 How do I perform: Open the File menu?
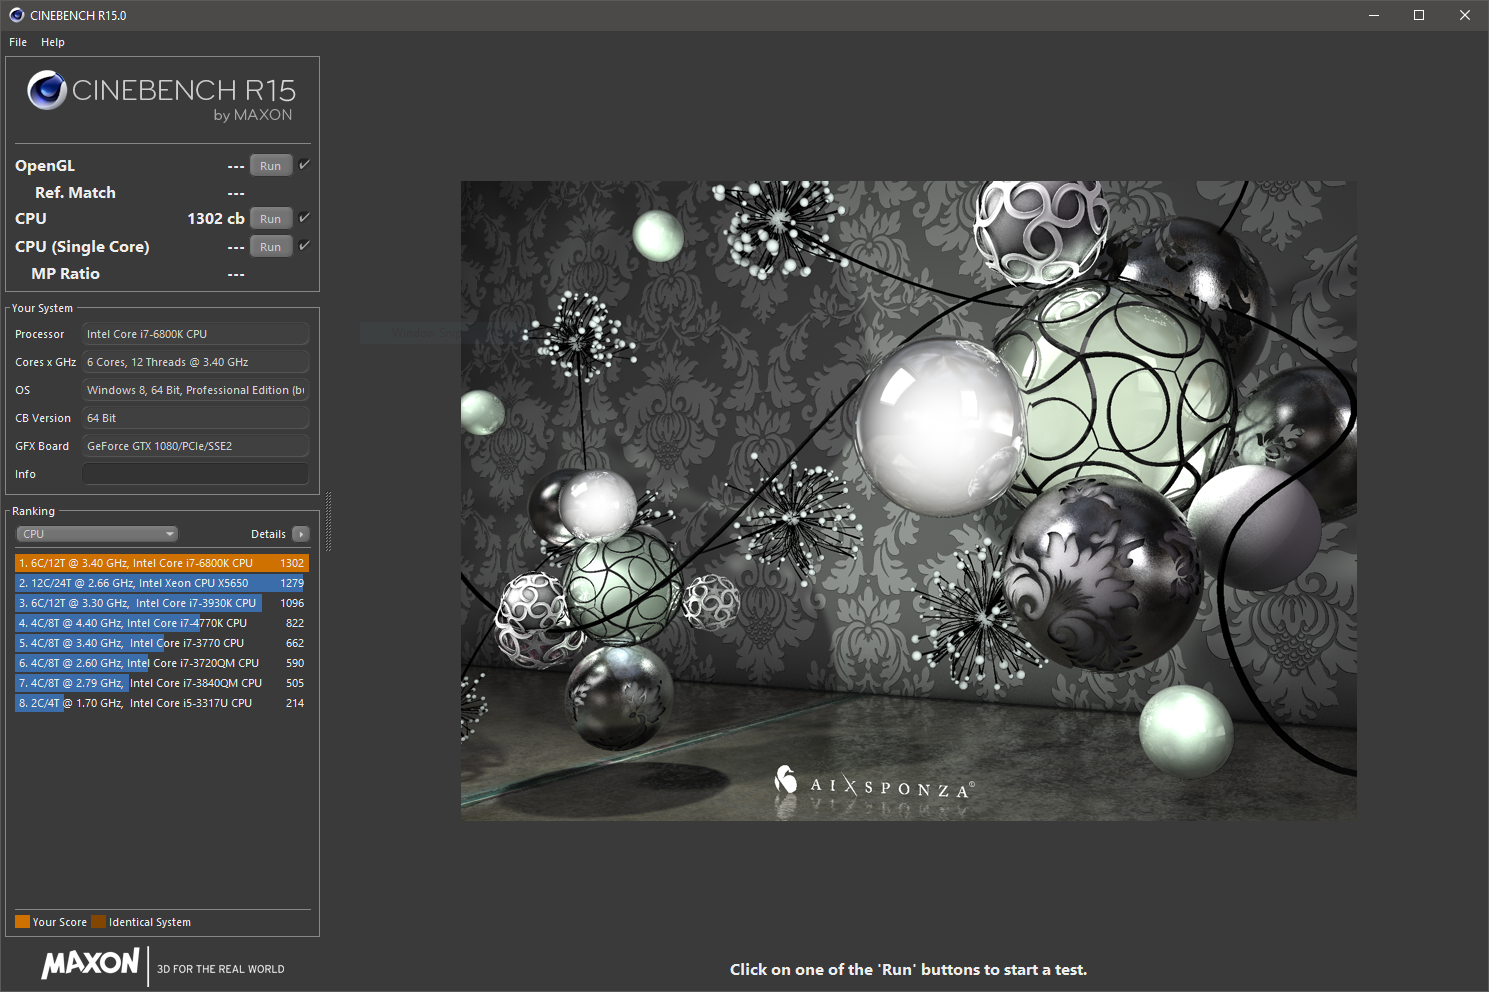click(x=18, y=42)
